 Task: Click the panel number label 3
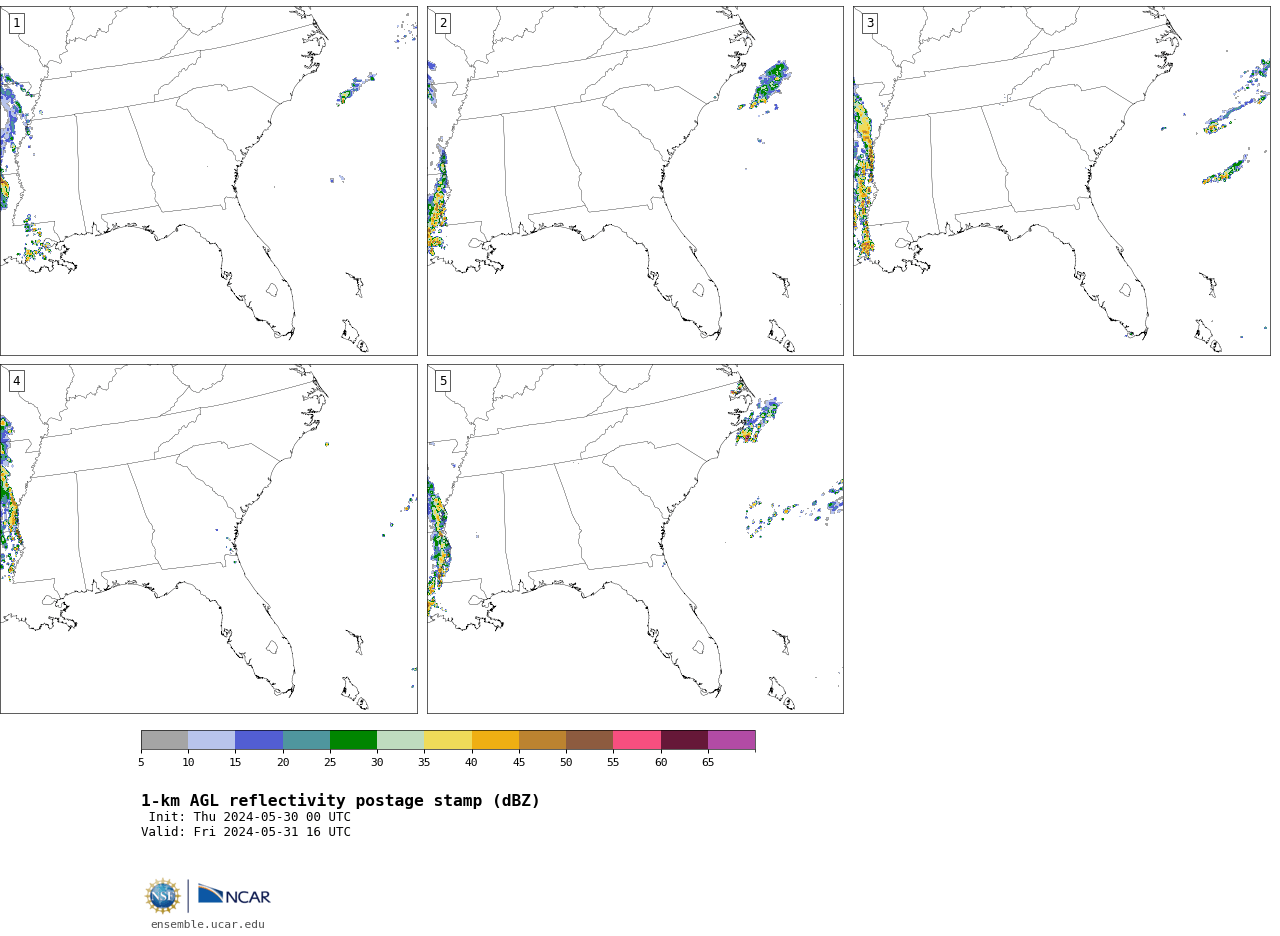click(x=869, y=23)
